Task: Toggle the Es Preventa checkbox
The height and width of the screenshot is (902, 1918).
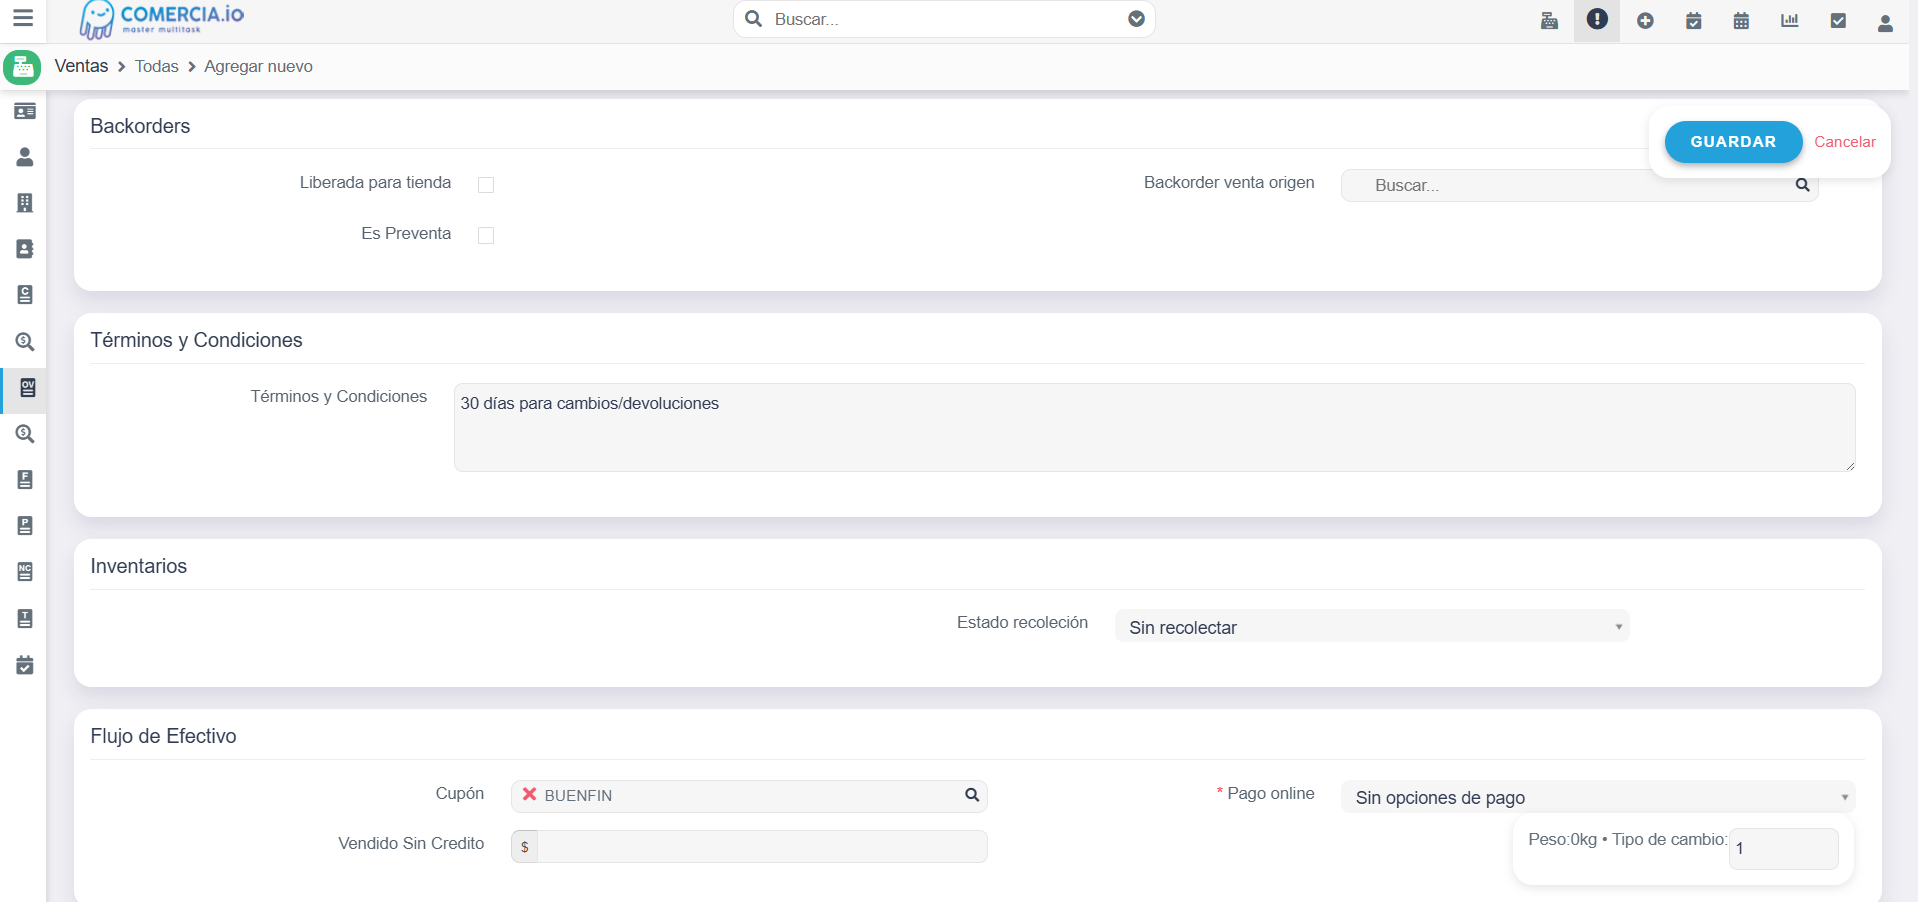Action: (x=486, y=236)
